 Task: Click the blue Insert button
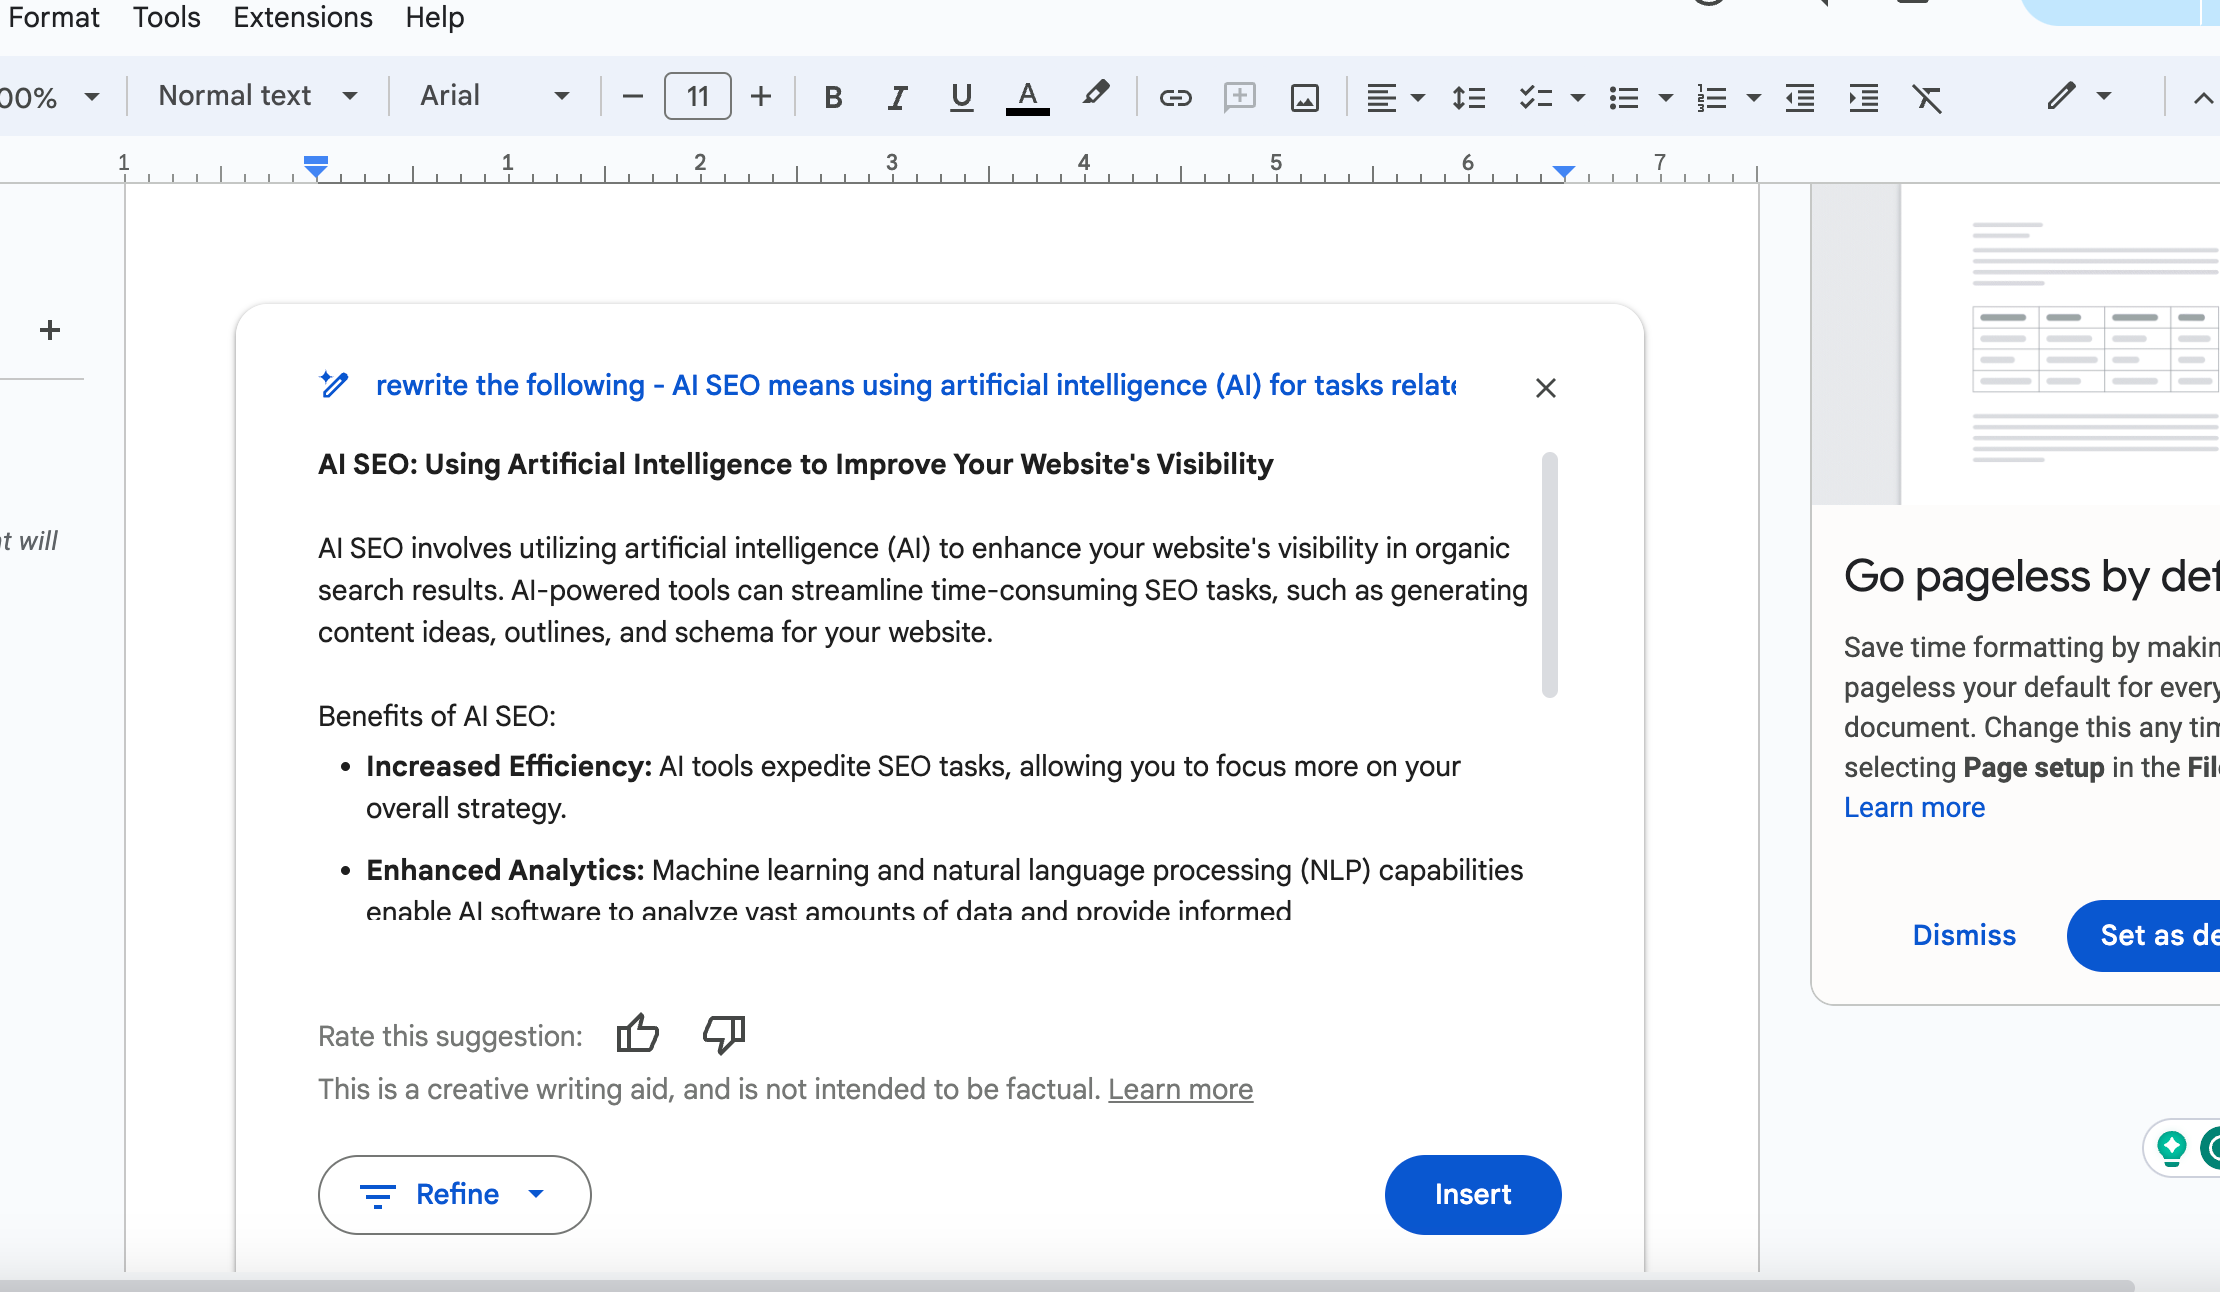tap(1472, 1194)
